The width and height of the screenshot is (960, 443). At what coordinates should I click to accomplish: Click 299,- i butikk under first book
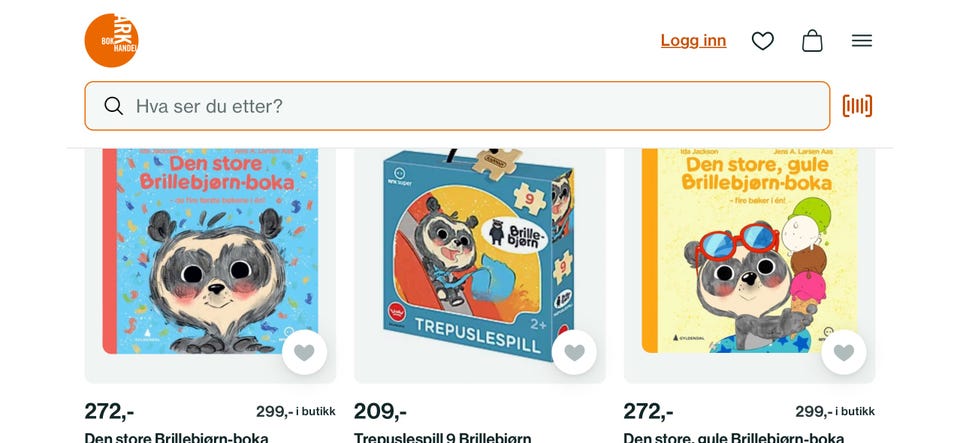[295, 411]
